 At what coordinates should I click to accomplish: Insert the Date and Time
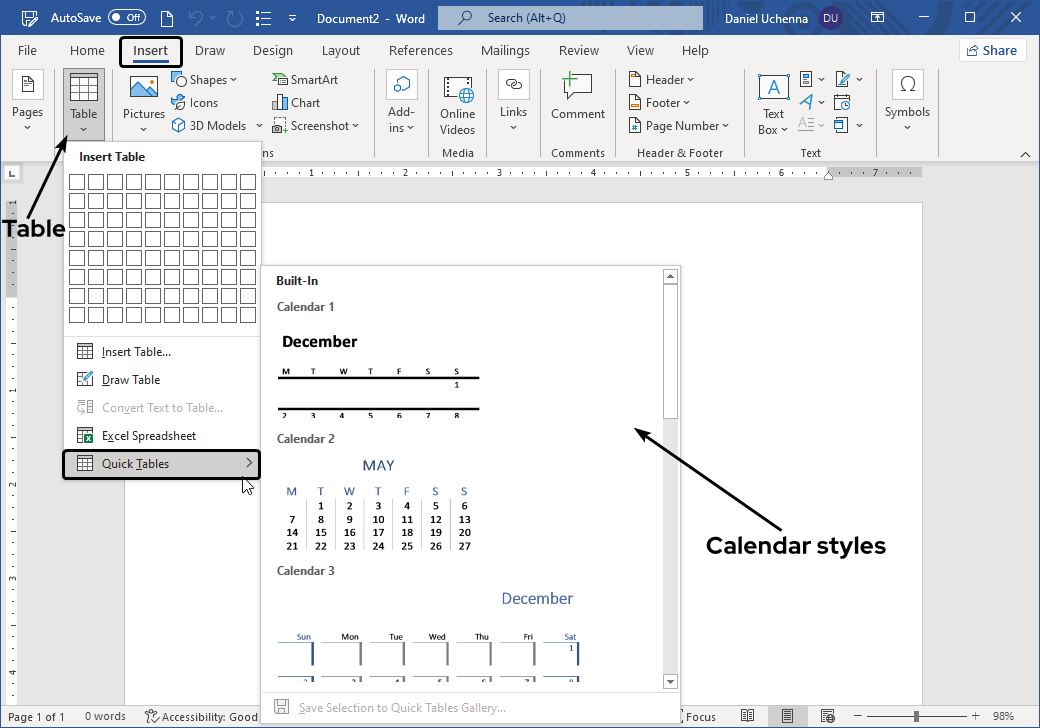point(842,102)
